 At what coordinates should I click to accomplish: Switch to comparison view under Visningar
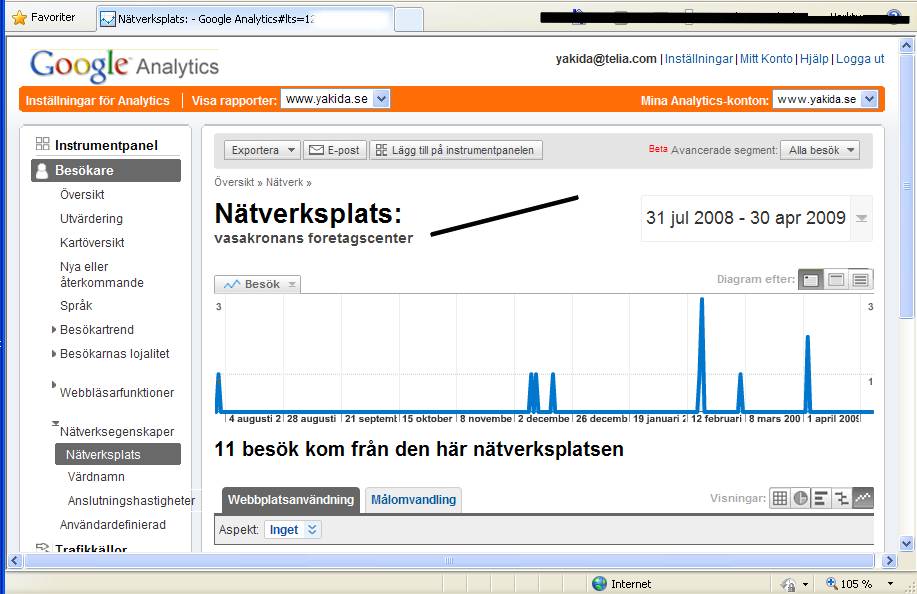coord(842,498)
